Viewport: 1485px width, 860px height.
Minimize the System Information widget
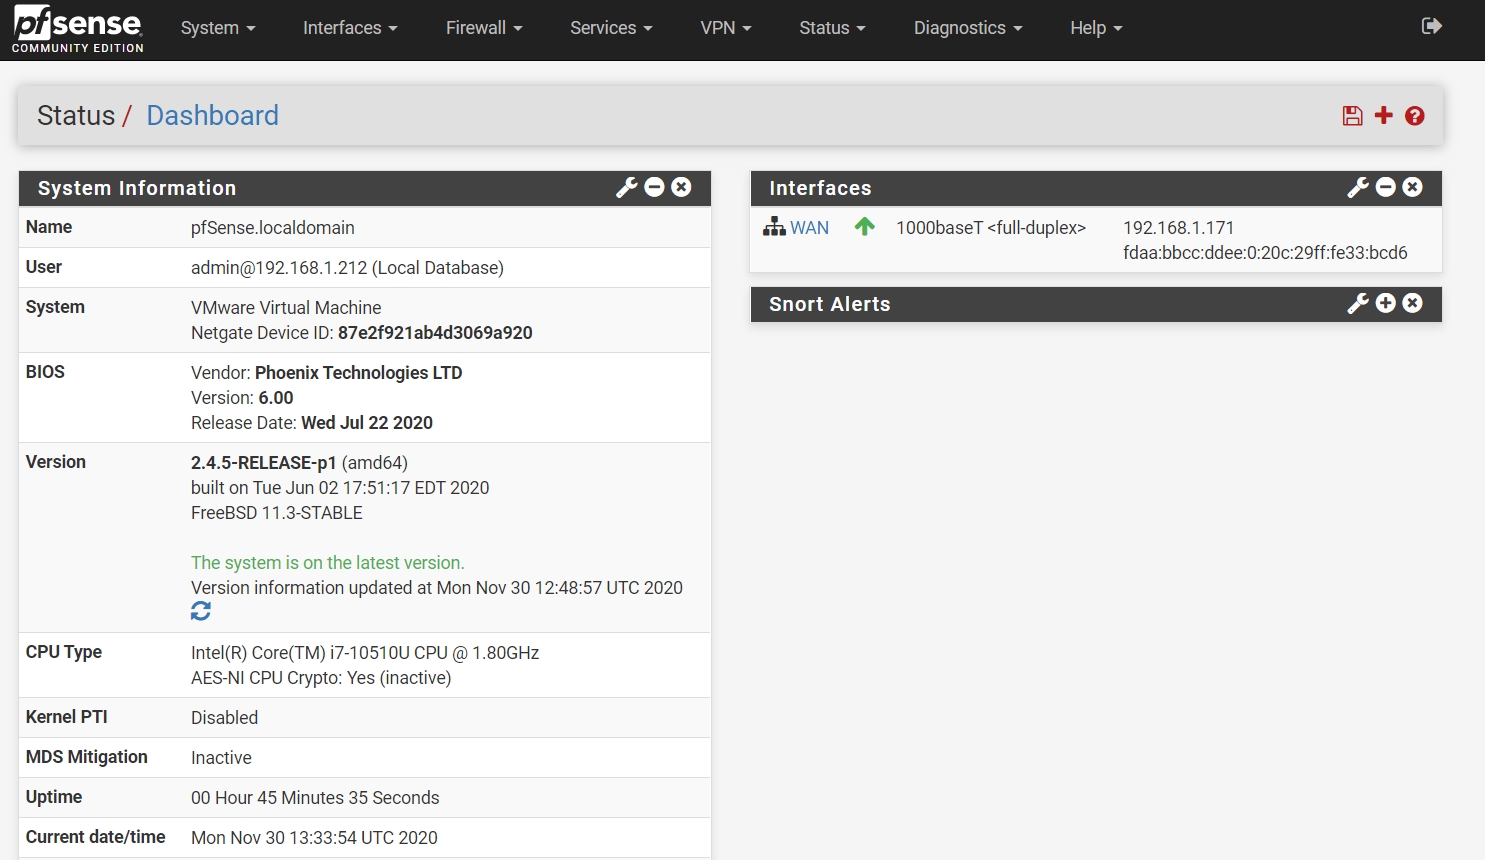655,187
